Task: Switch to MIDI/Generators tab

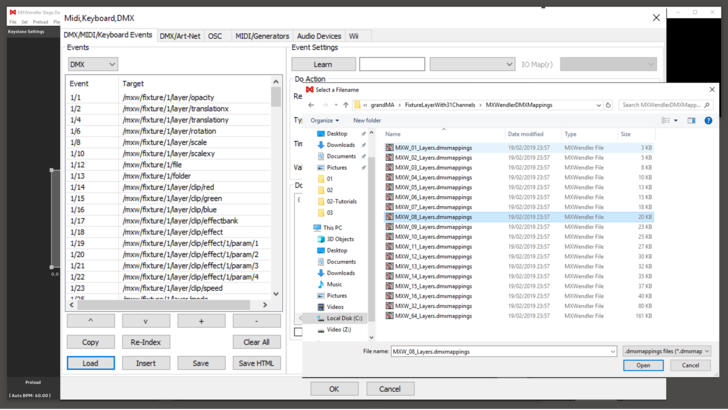Action: point(262,36)
